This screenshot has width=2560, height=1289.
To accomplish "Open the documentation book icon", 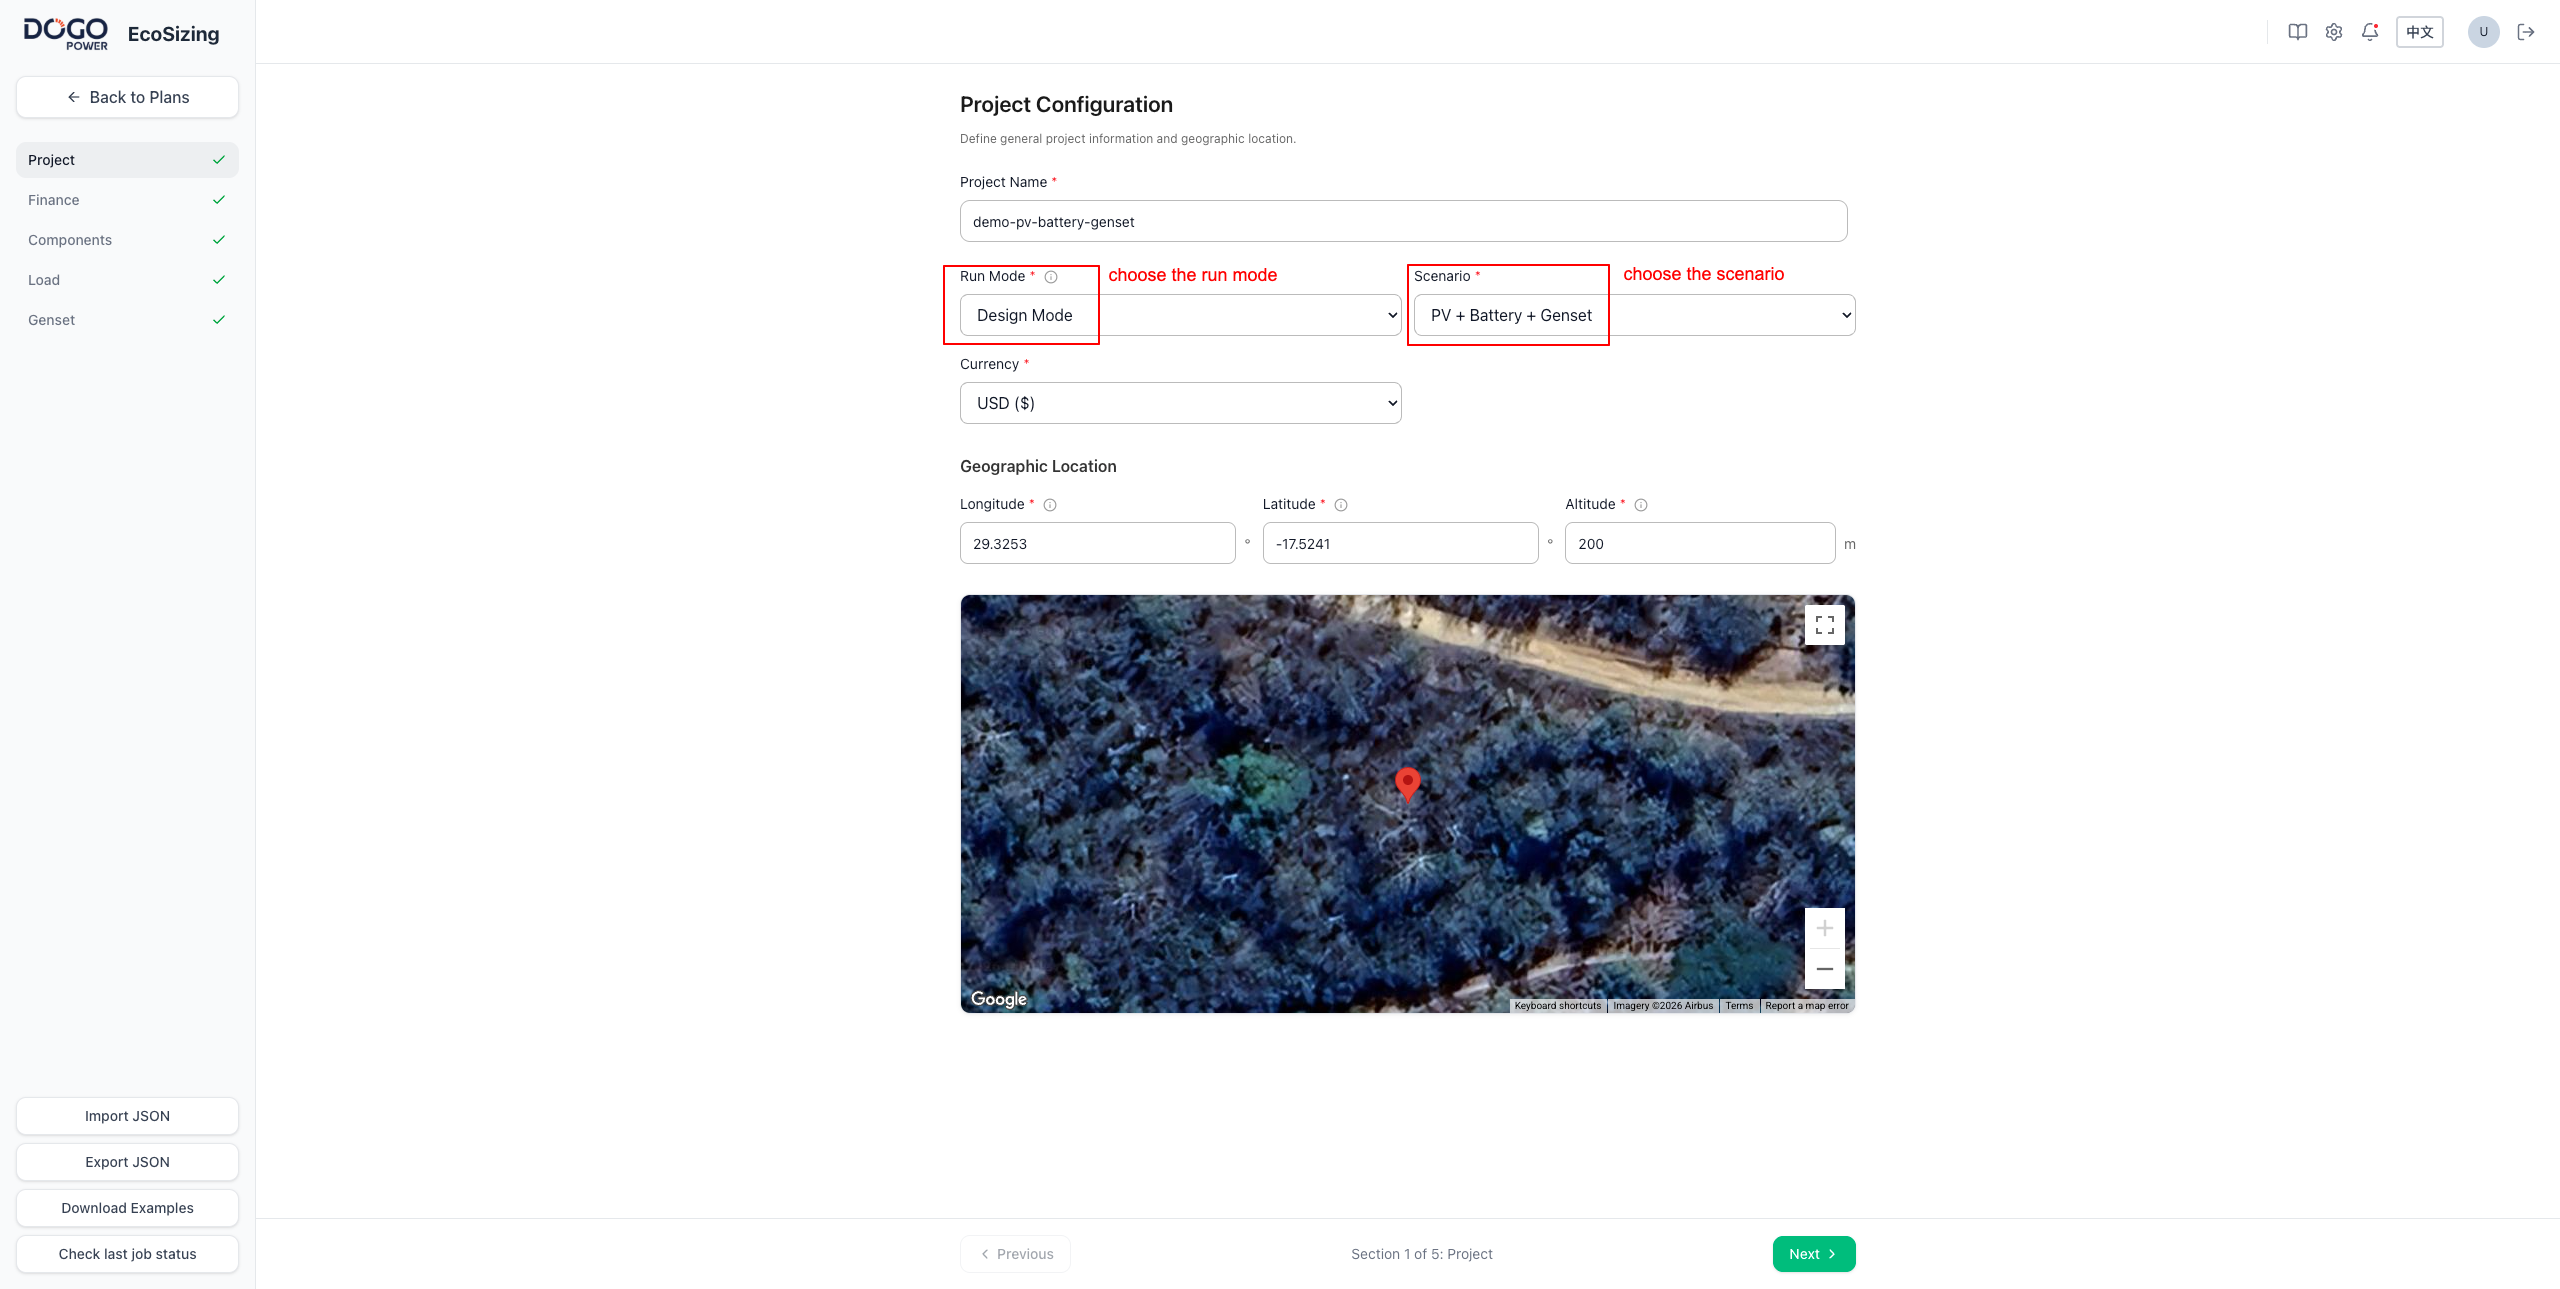I will point(2297,32).
